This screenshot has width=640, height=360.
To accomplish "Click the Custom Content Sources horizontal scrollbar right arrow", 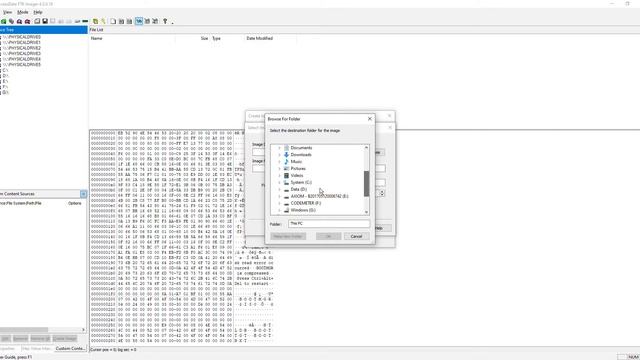I will tap(84, 329).
